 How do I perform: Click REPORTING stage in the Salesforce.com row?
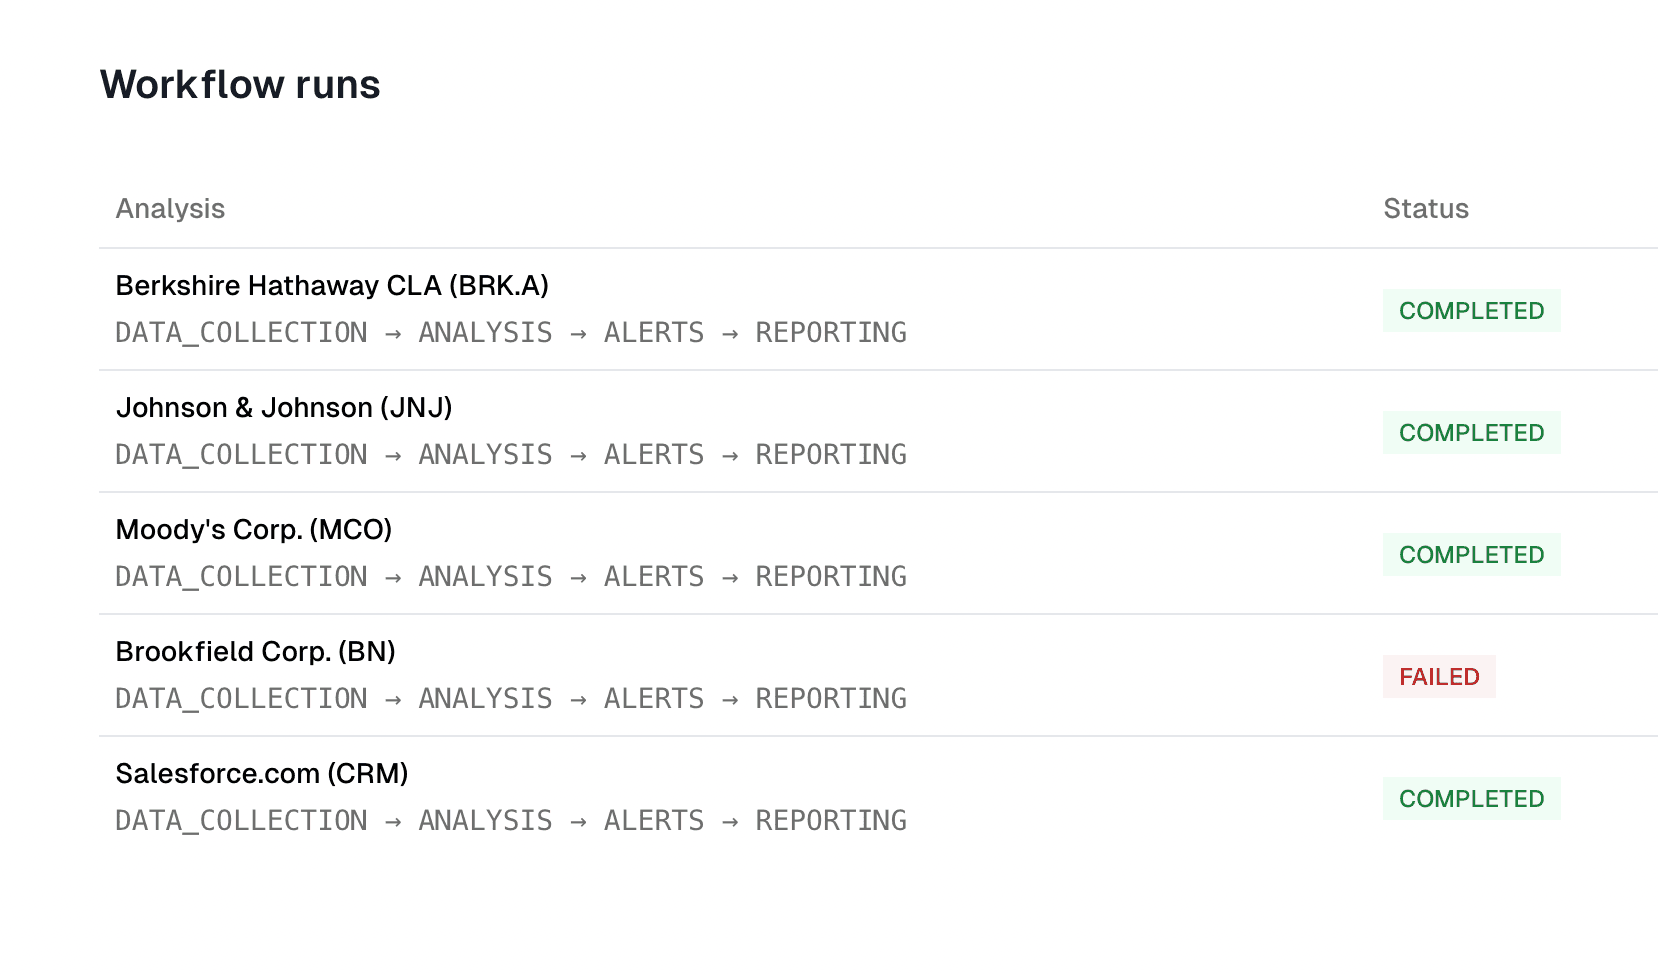tap(831, 821)
